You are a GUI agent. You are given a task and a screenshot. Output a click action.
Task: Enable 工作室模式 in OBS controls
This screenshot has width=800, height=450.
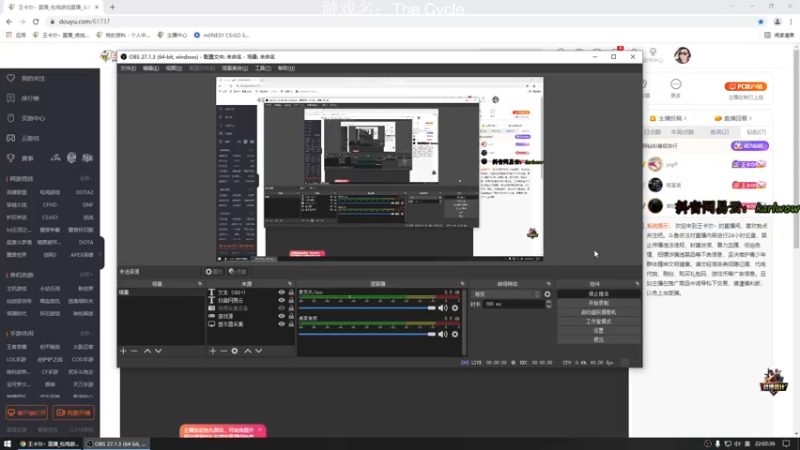point(598,321)
